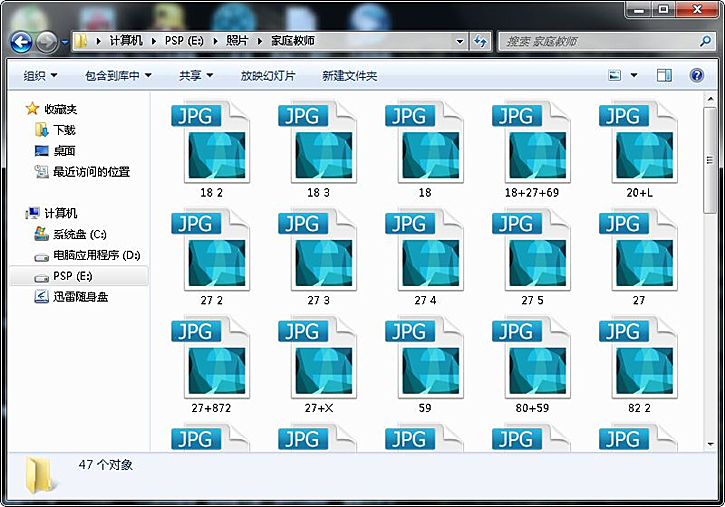Expand the 组织 dropdown menu

pos(40,76)
